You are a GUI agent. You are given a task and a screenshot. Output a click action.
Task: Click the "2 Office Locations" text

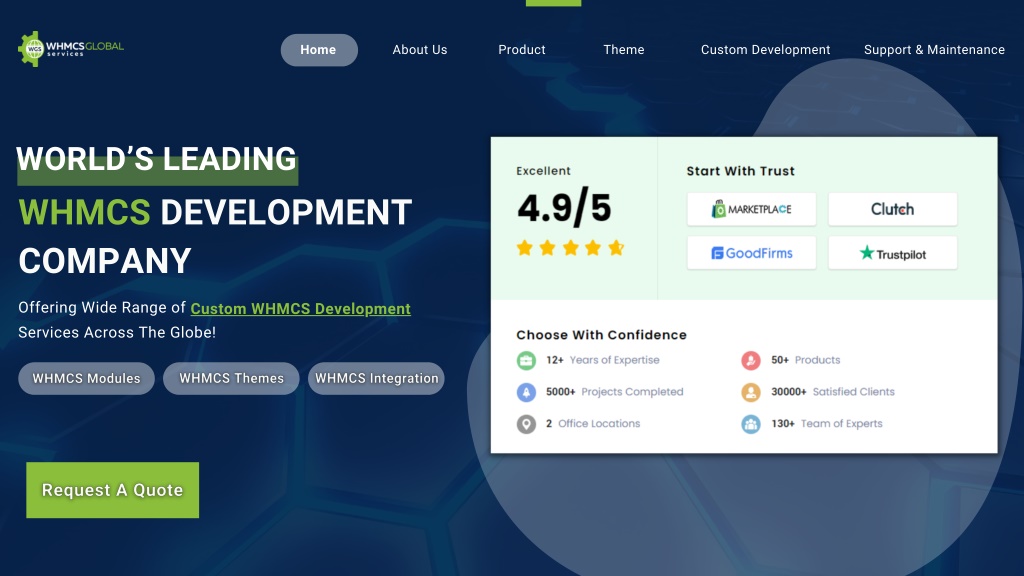[593, 424]
